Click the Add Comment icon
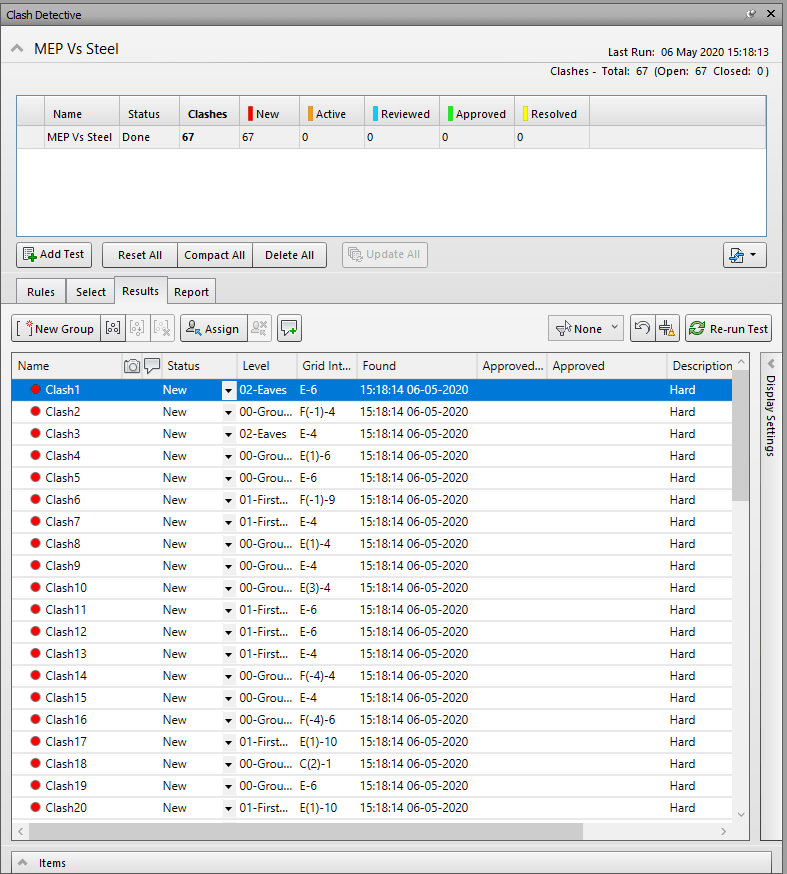The image size is (787, 874). tap(289, 328)
